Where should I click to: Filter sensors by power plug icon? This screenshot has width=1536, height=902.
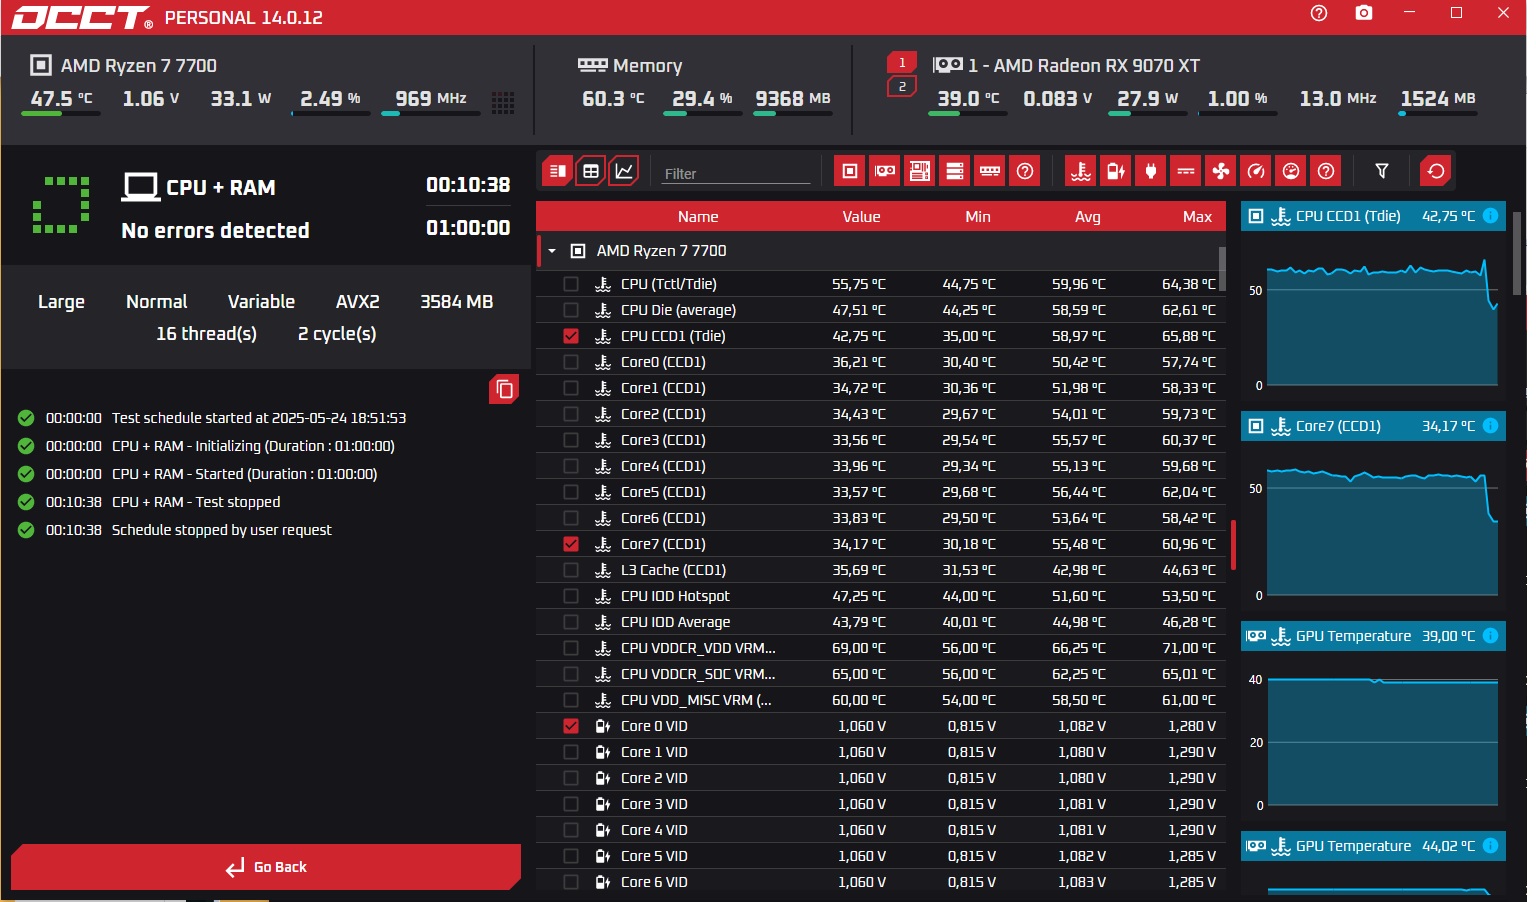(x=1151, y=171)
